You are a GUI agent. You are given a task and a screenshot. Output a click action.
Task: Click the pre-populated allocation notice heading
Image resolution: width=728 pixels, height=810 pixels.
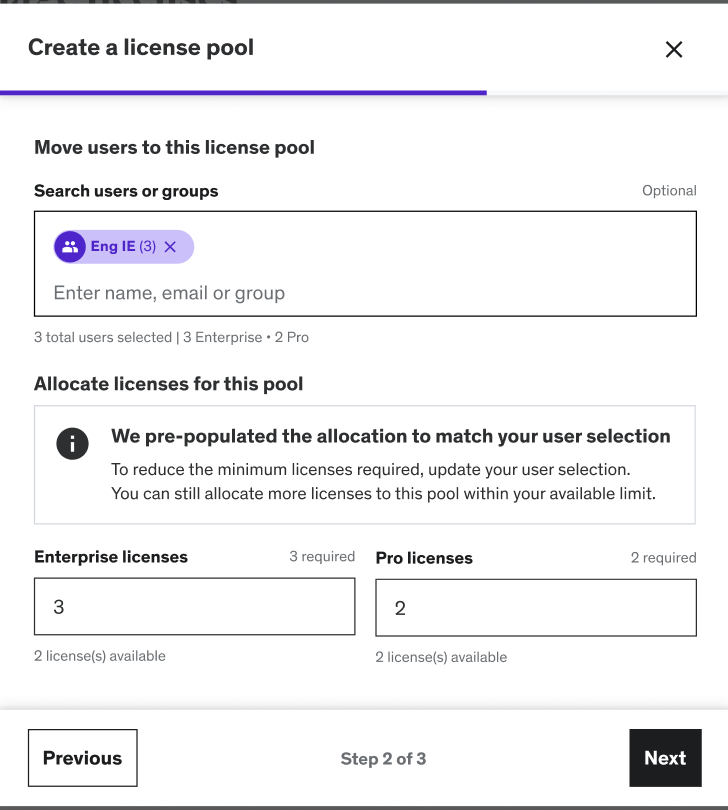tap(390, 436)
